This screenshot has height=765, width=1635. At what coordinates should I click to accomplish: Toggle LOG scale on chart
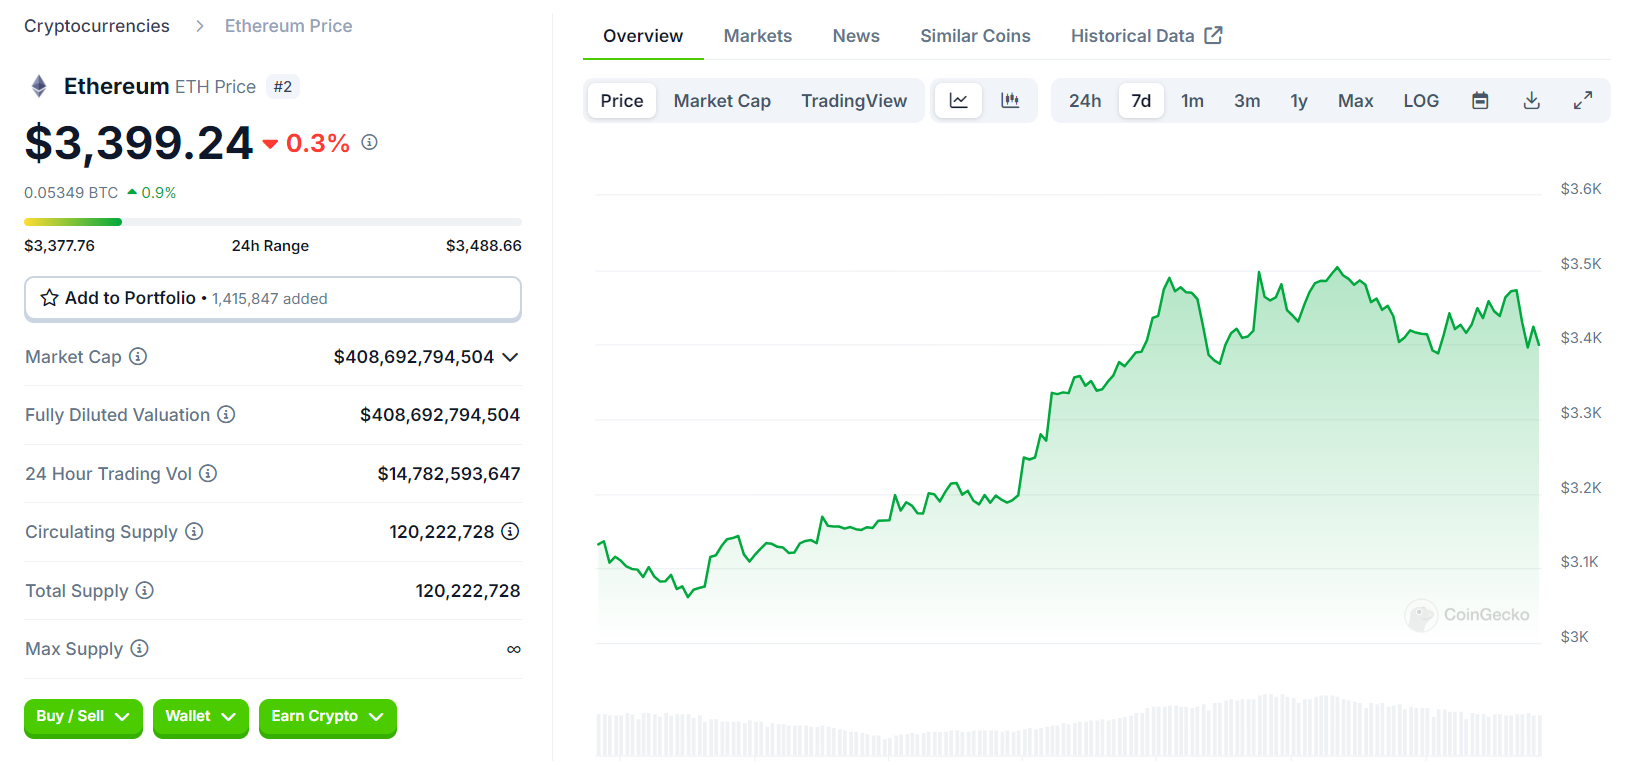point(1421,100)
